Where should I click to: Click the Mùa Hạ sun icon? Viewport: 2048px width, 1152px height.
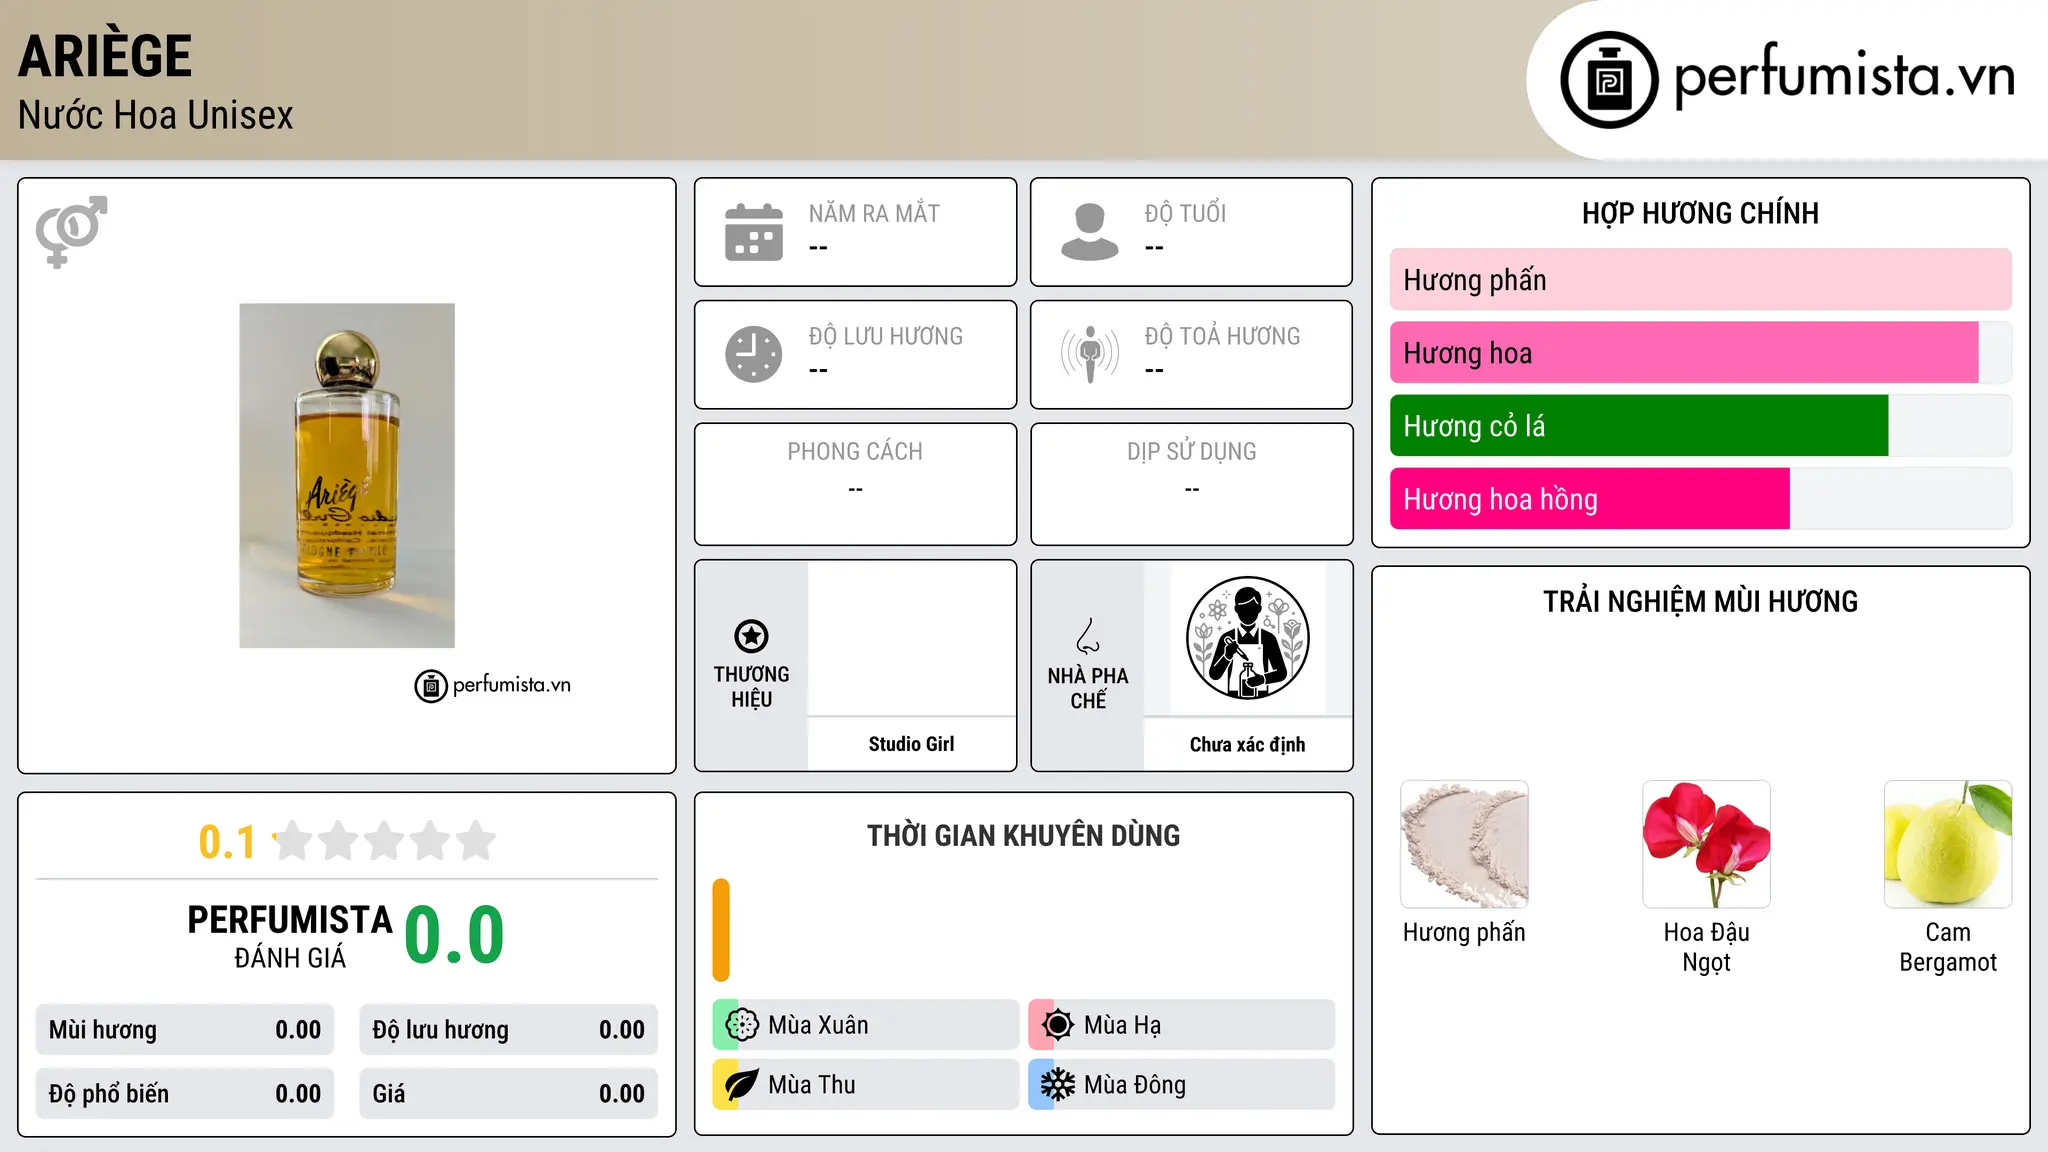[1057, 1025]
